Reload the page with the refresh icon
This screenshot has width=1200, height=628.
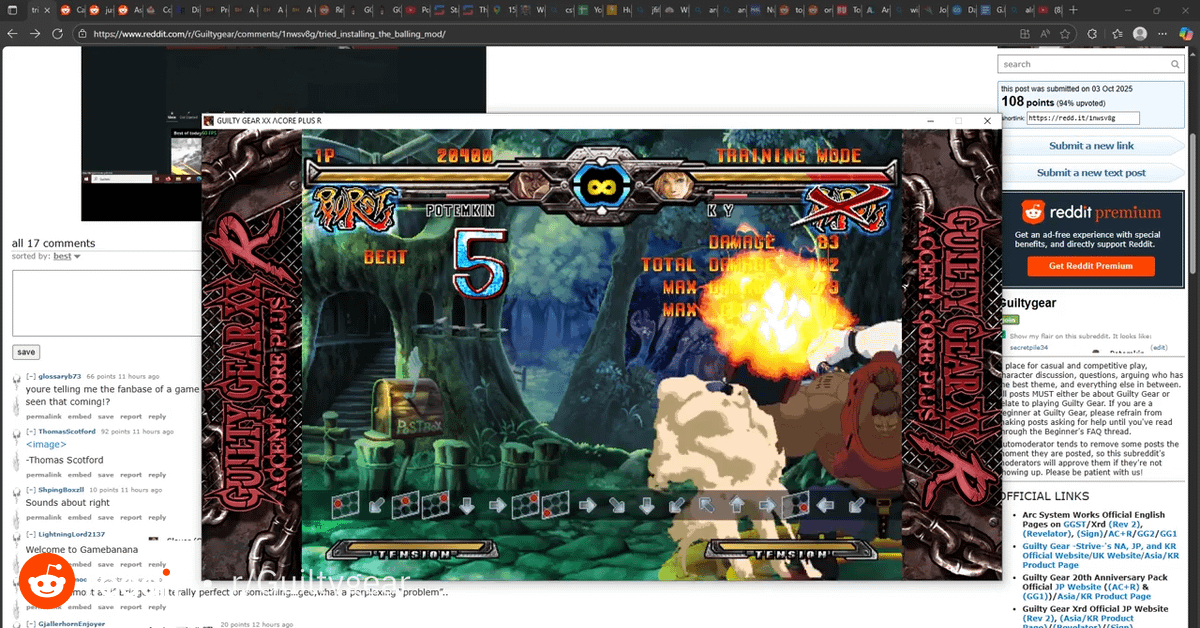59,33
